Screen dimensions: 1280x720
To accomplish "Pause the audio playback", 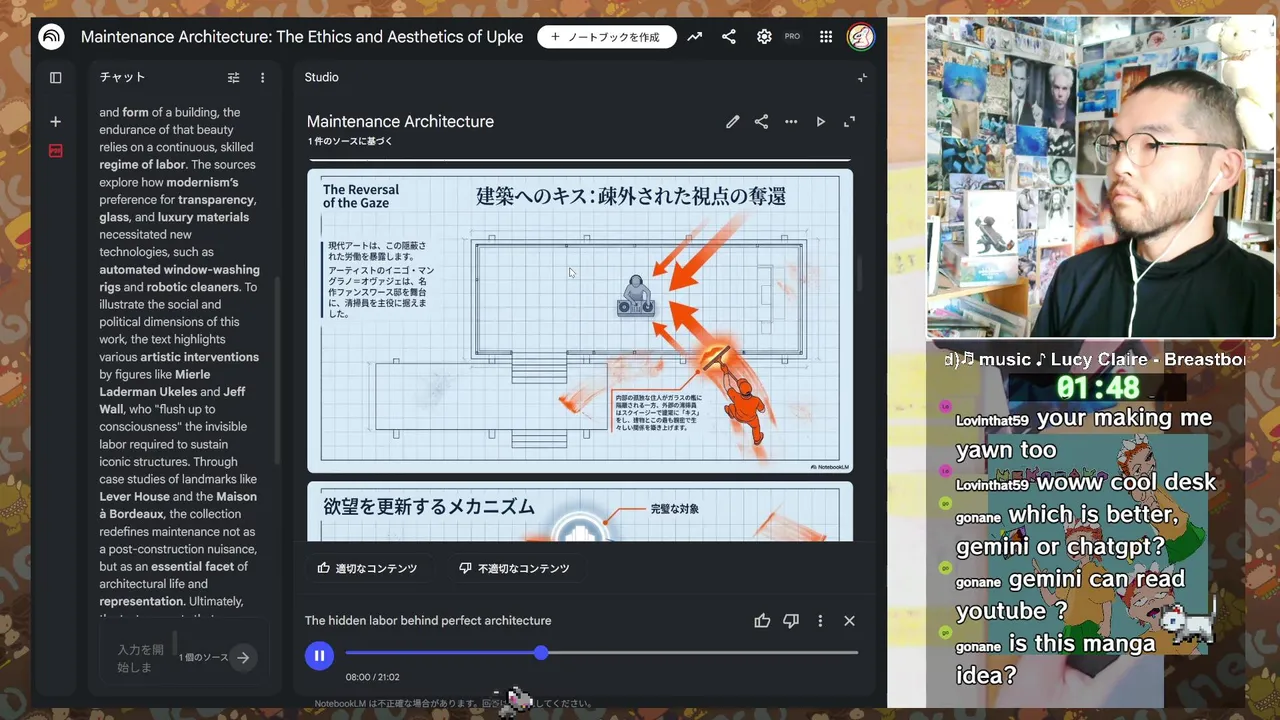I will (x=319, y=656).
